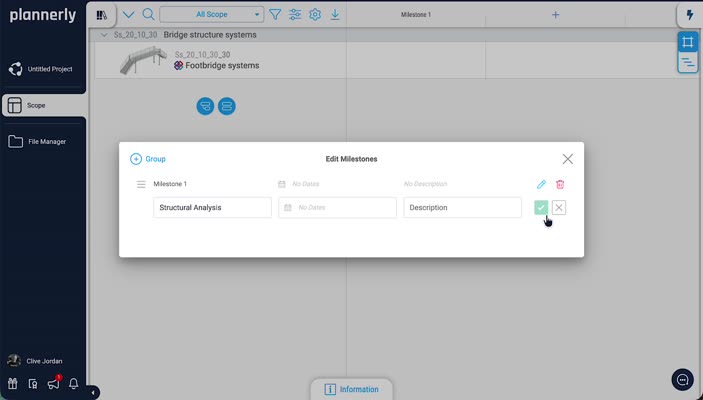
Task: Click the second blue round add-section button
Action: point(227,106)
